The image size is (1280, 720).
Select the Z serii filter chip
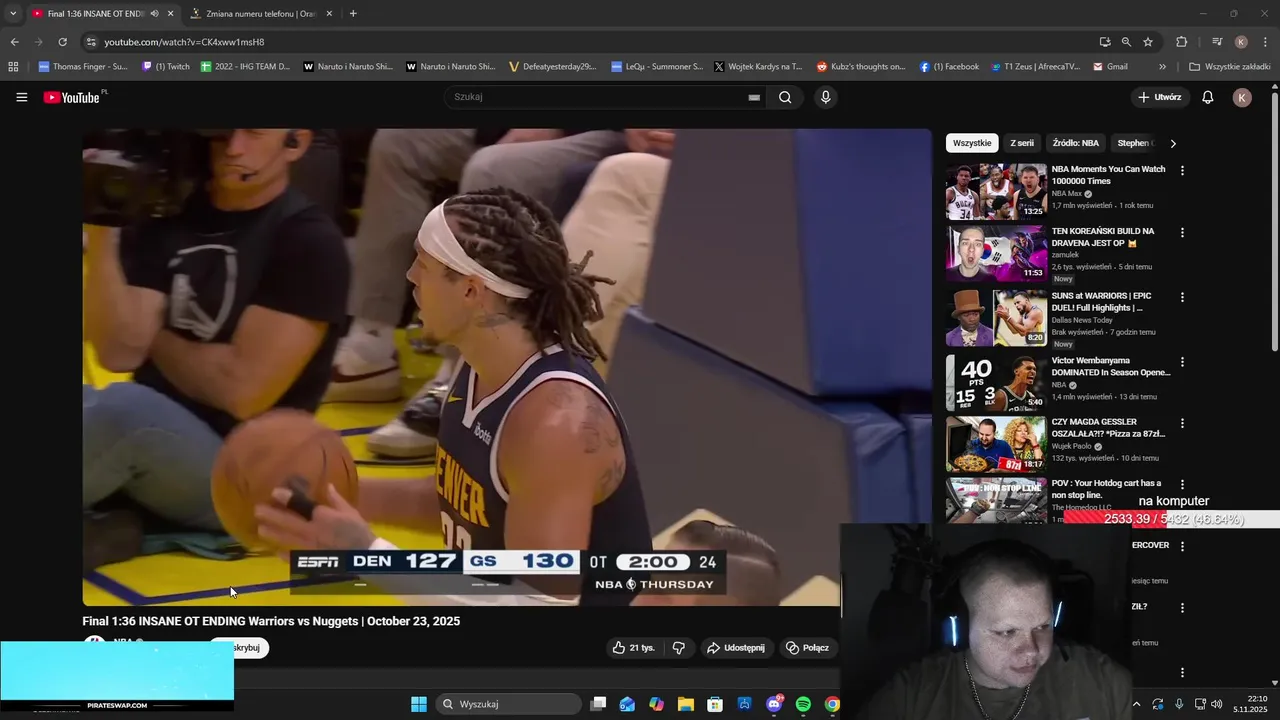click(1022, 143)
